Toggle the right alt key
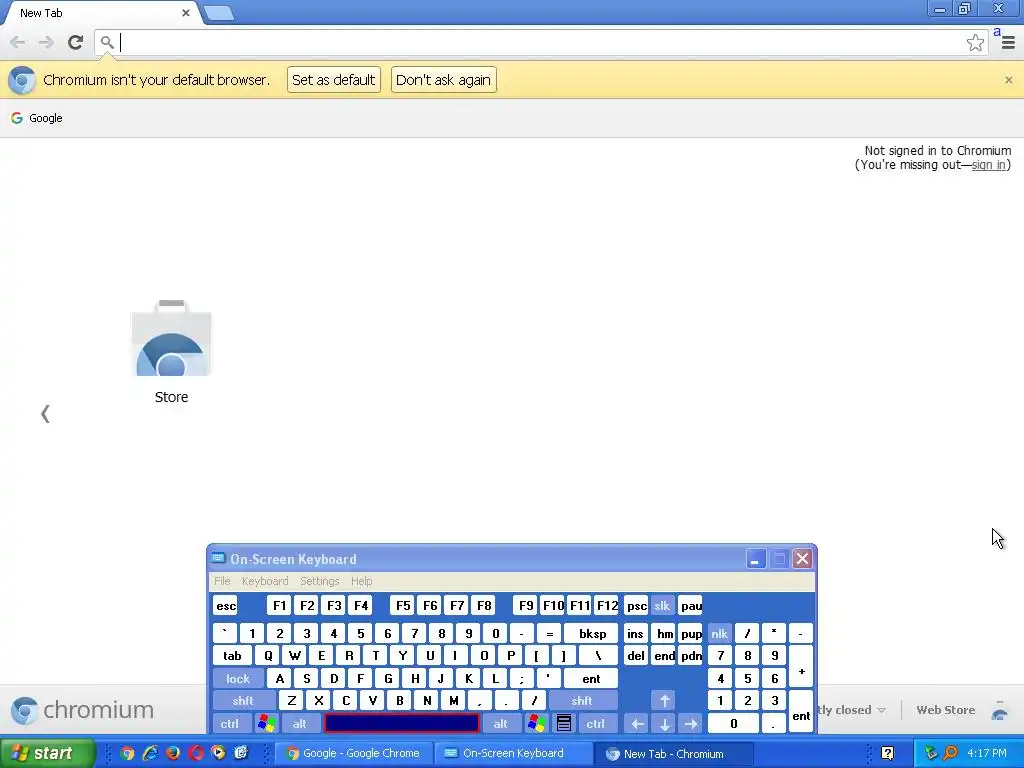The image size is (1024, 768). (x=501, y=724)
